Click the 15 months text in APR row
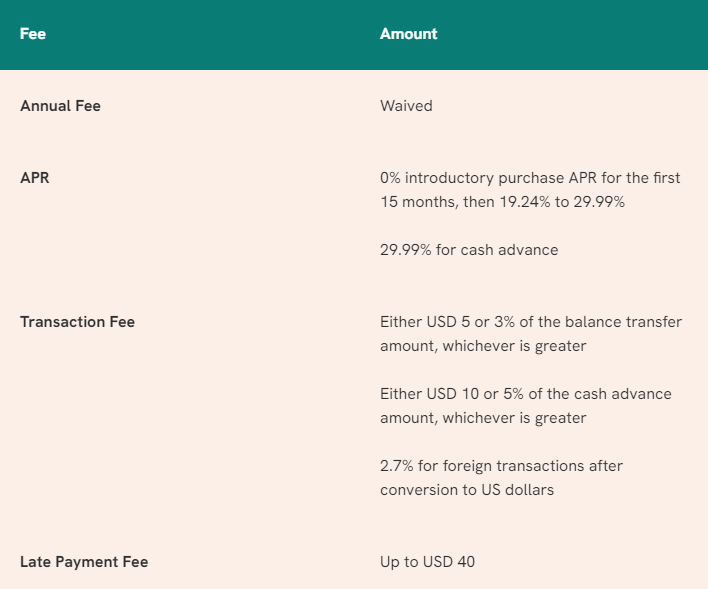This screenshot has width=708, height=589. click(x=420, y=202)
